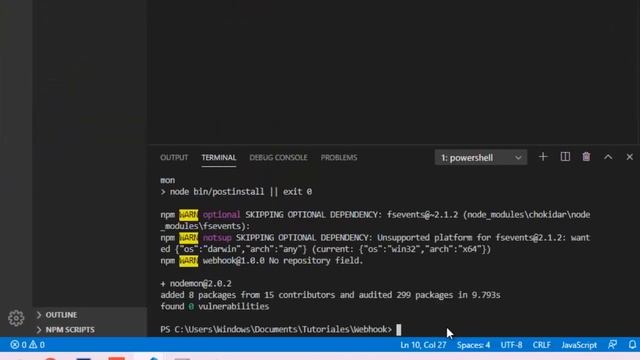Viewport: 640px width, 360px height.
Task: Change encoding via UTF-8 entry
Action: tap(511, 345)
